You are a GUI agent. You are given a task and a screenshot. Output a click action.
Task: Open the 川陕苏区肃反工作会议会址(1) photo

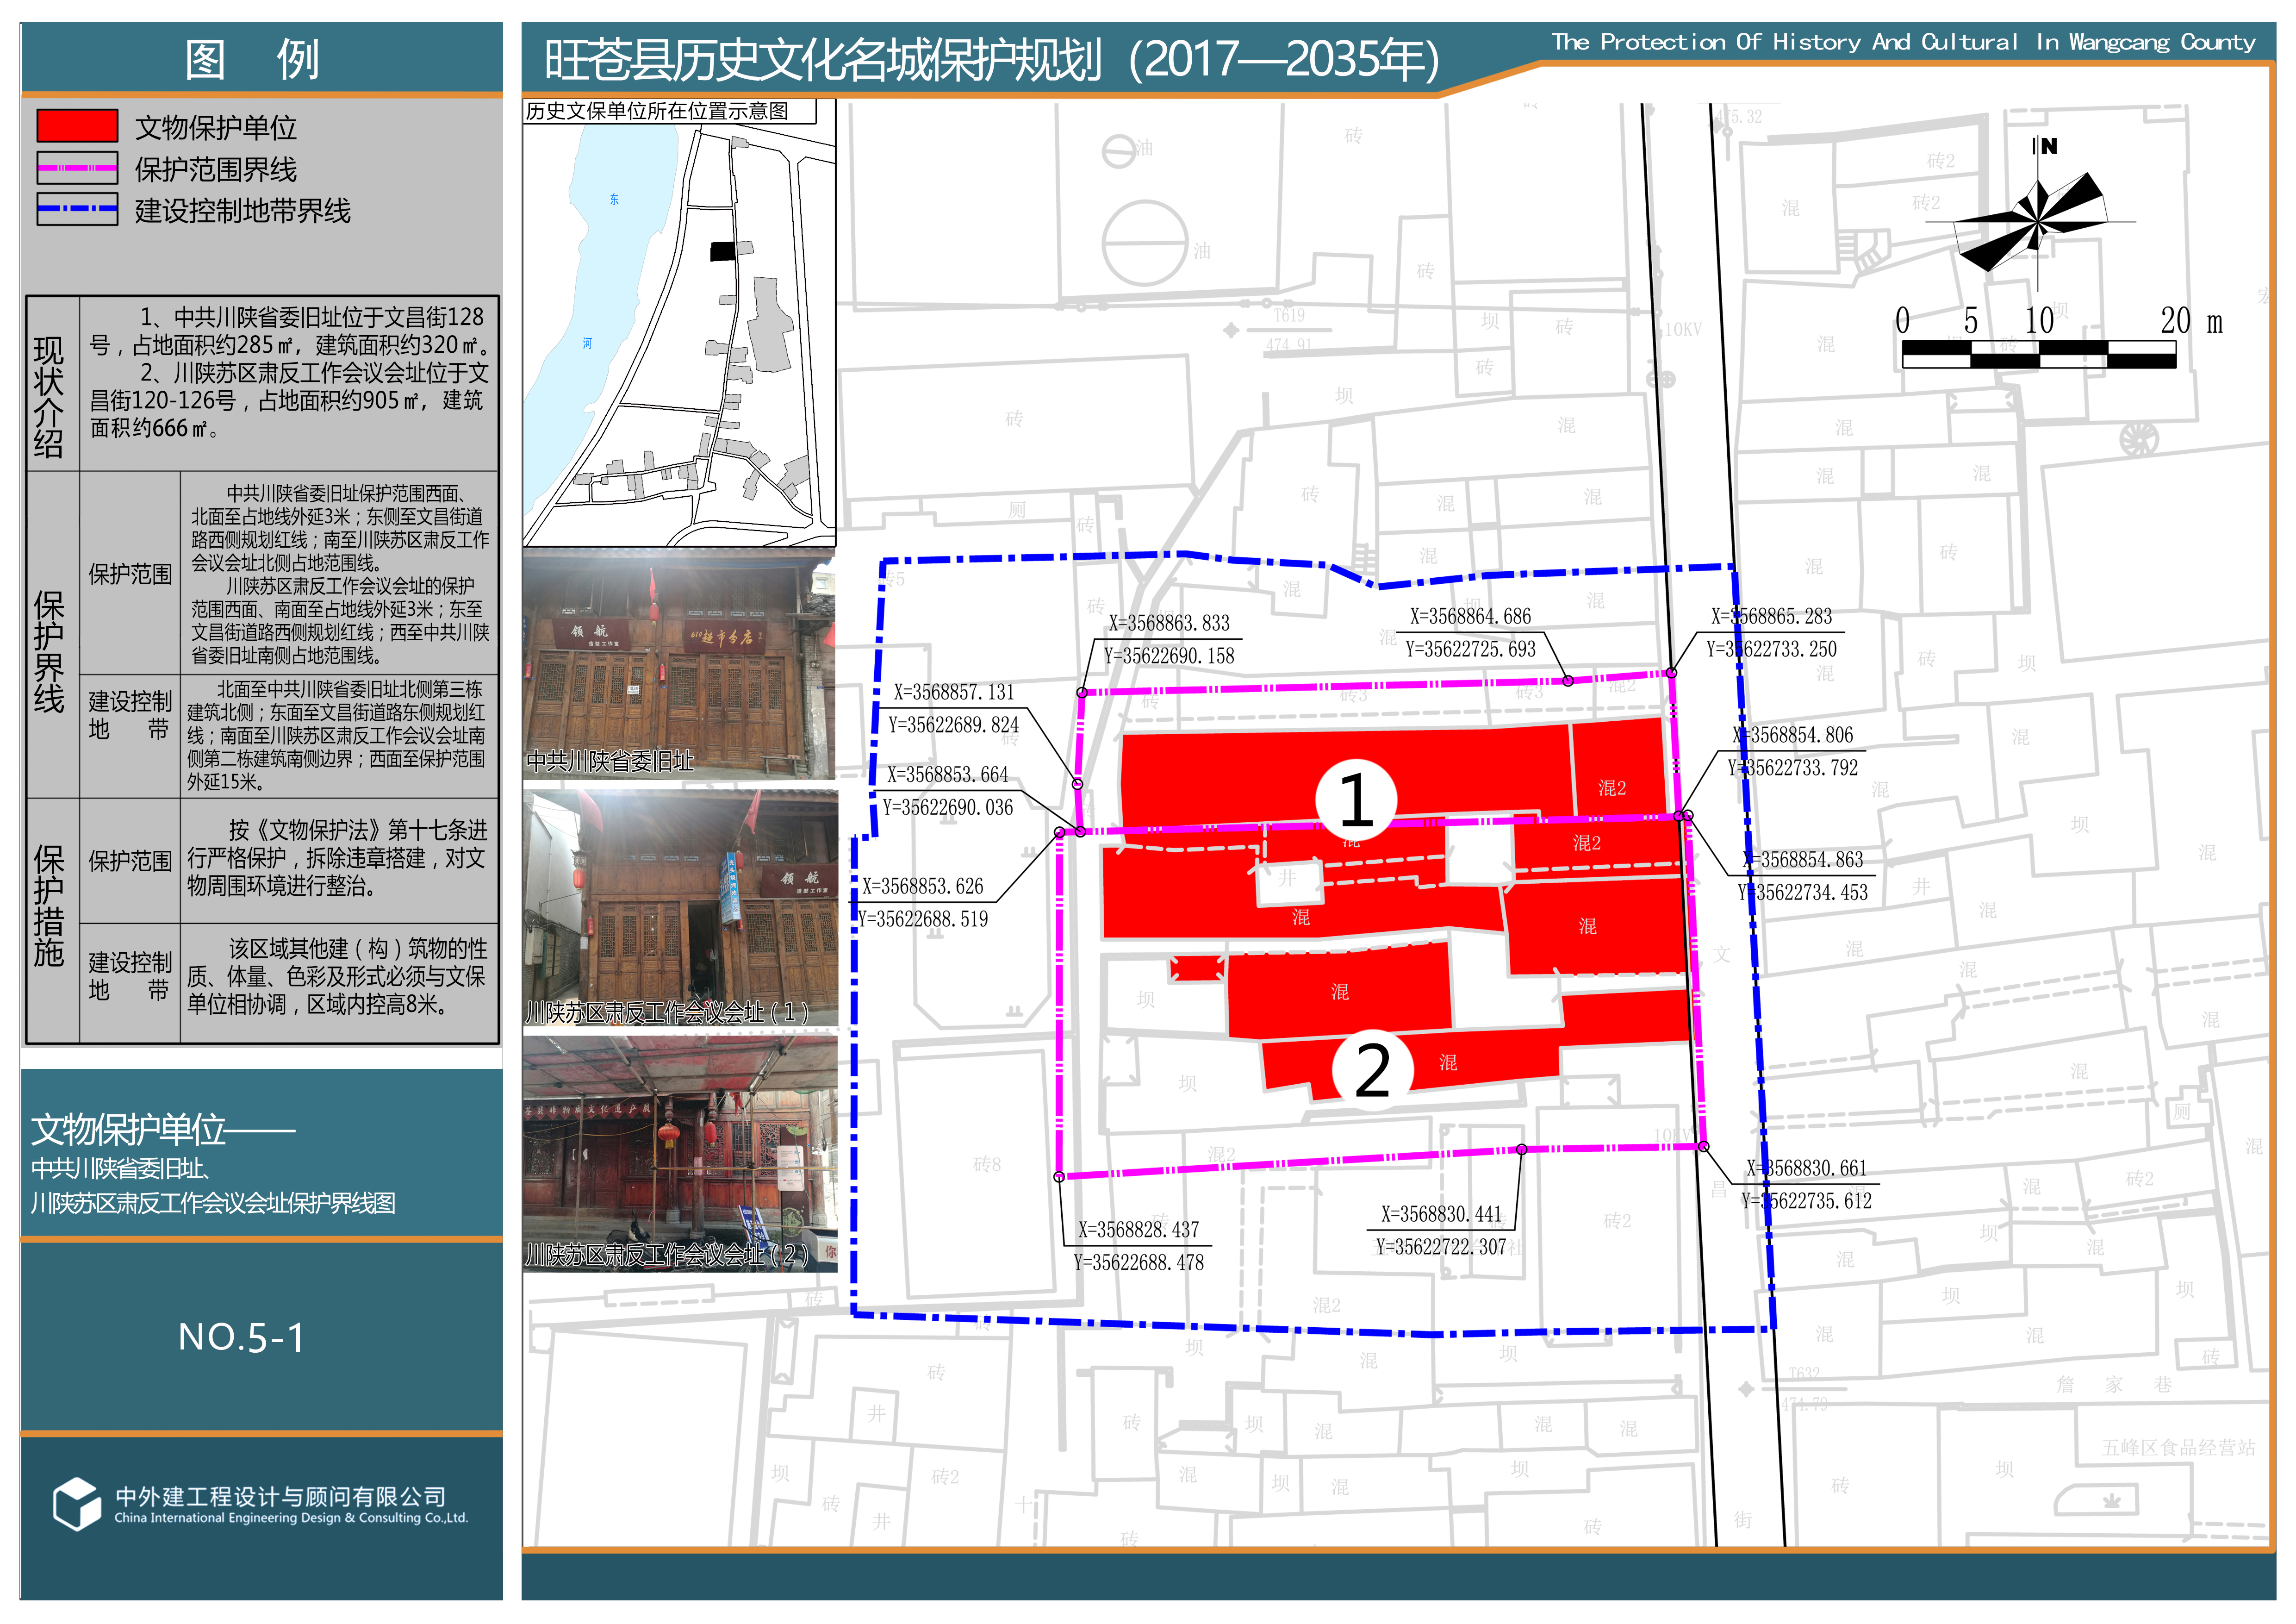coord(680,907)
